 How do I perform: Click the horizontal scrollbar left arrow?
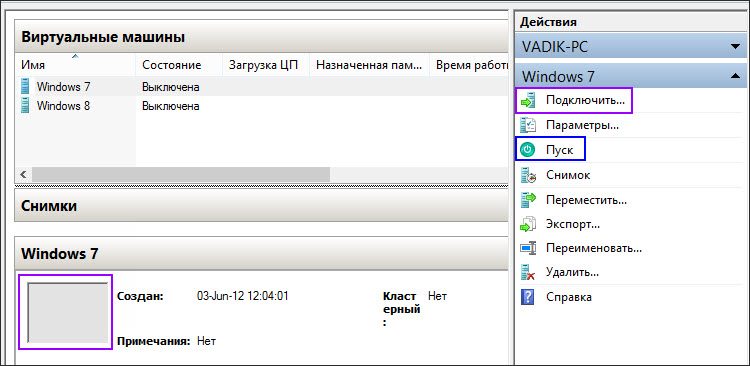(x=23, y=174)
